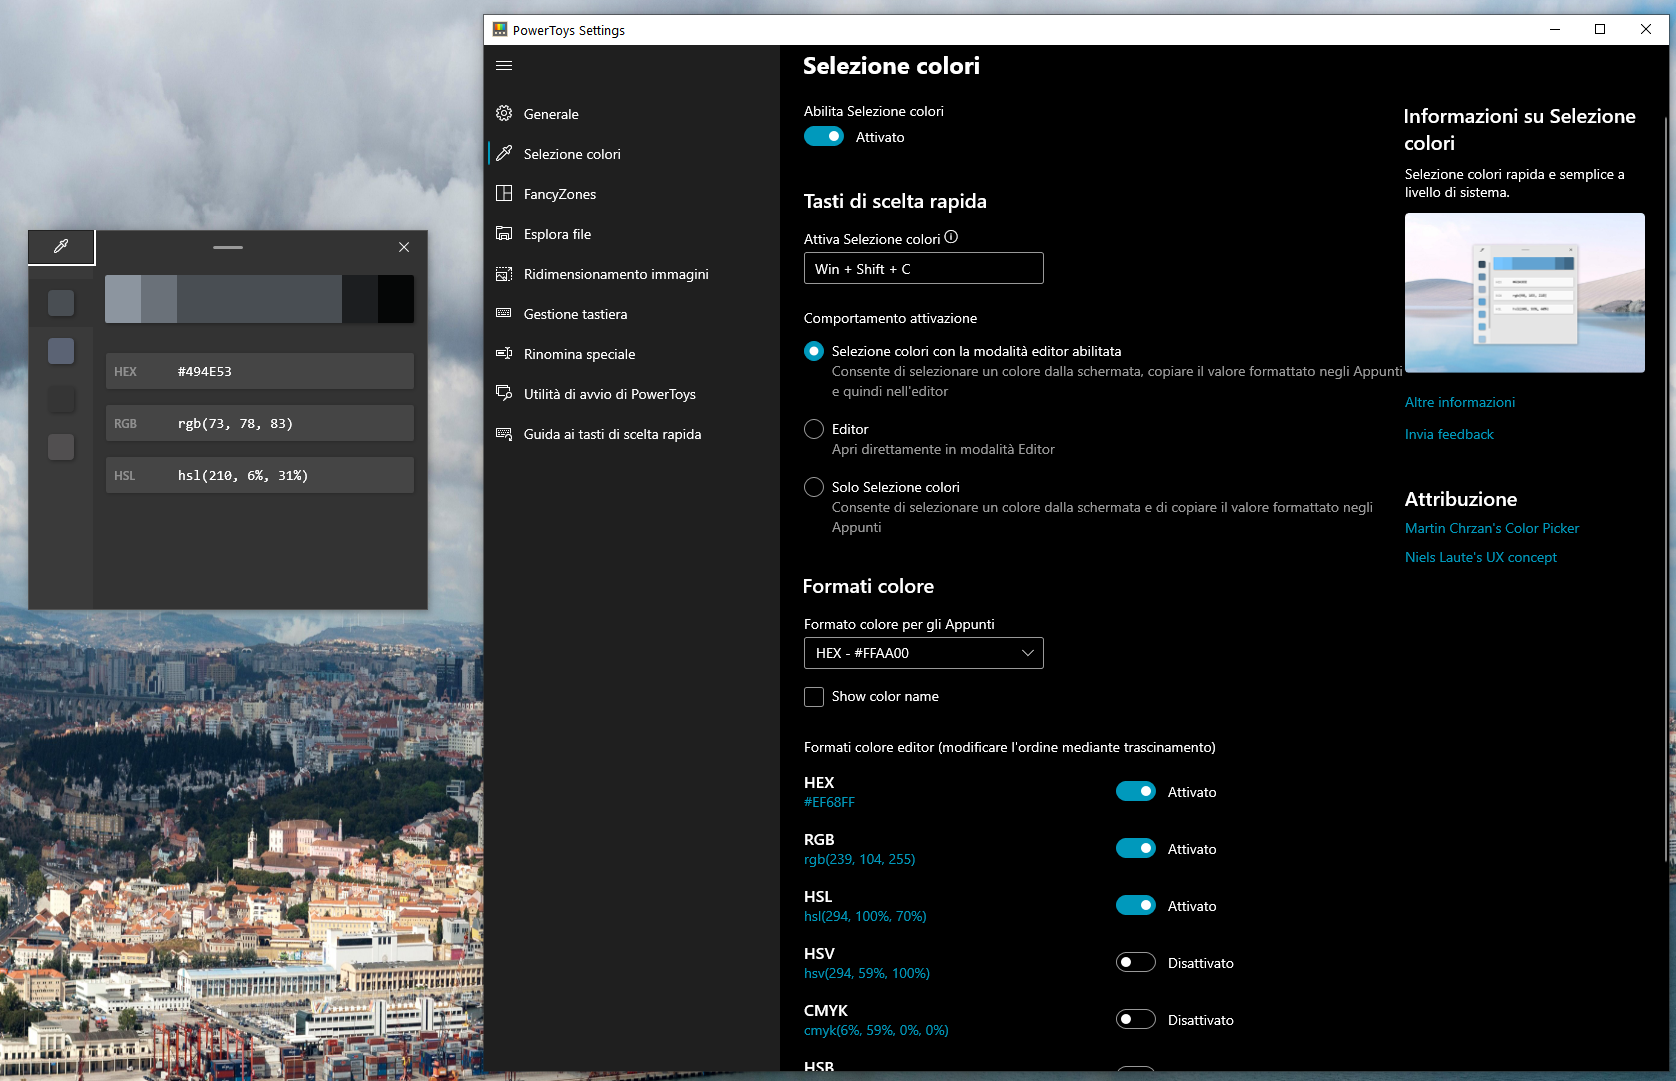Click the Ridimensionamento immagini icon
The width and height of the screenshot is (1676, 1081).
(x=504, y=273)
